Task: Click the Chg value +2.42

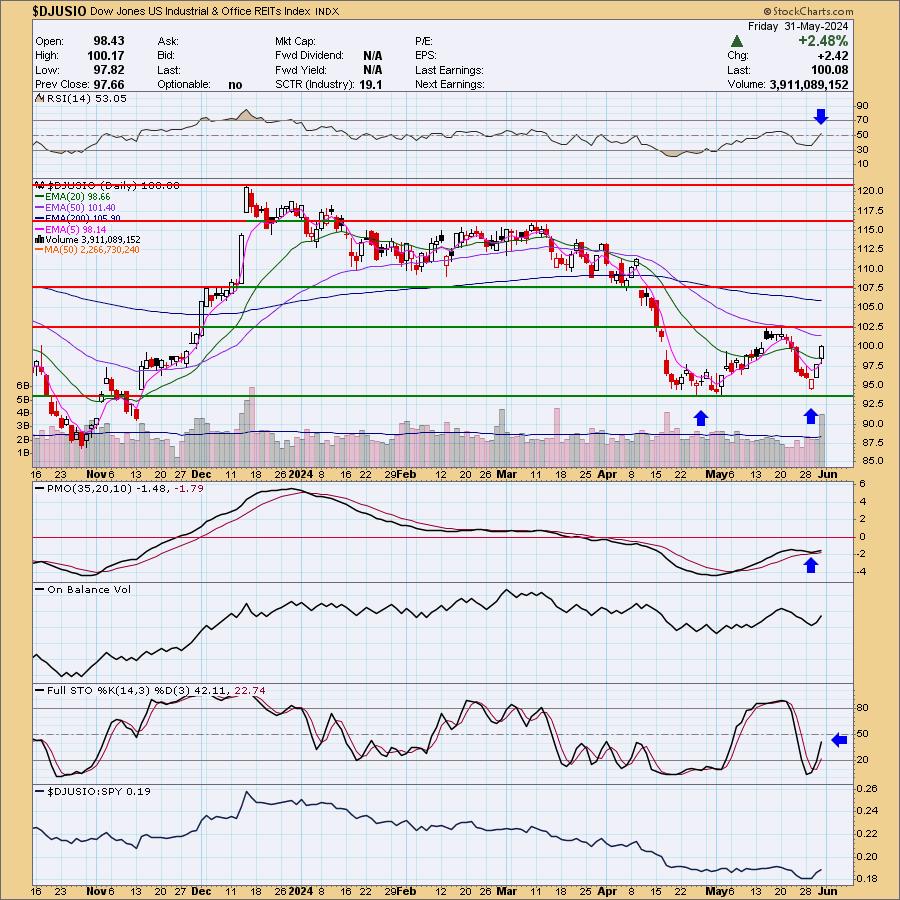Action: point(833,56)
